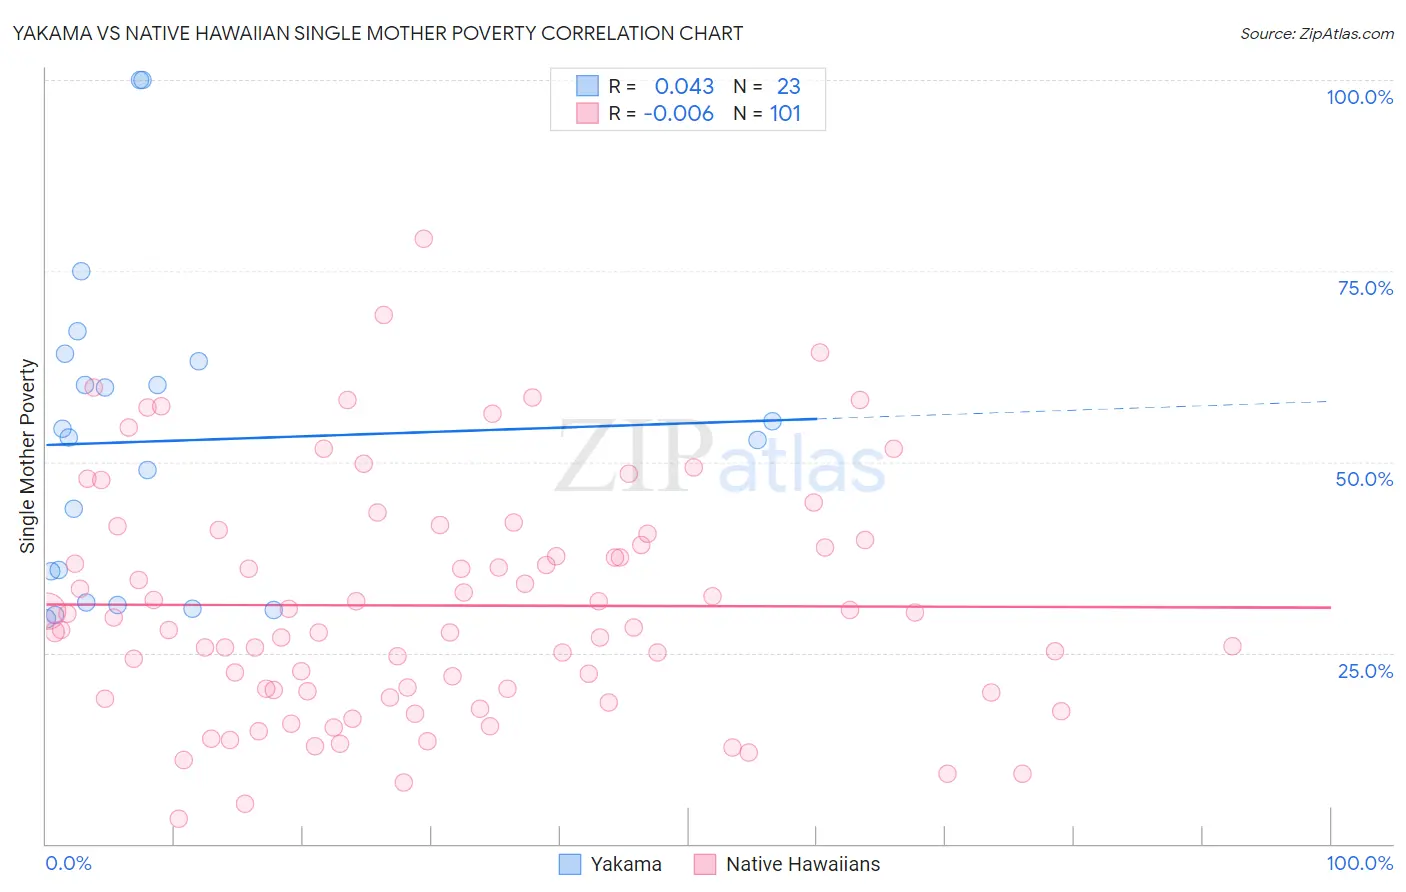1406x892 pixels.
Task: Select the topmost blue Yakama data point
Action: tap(141, 80)
